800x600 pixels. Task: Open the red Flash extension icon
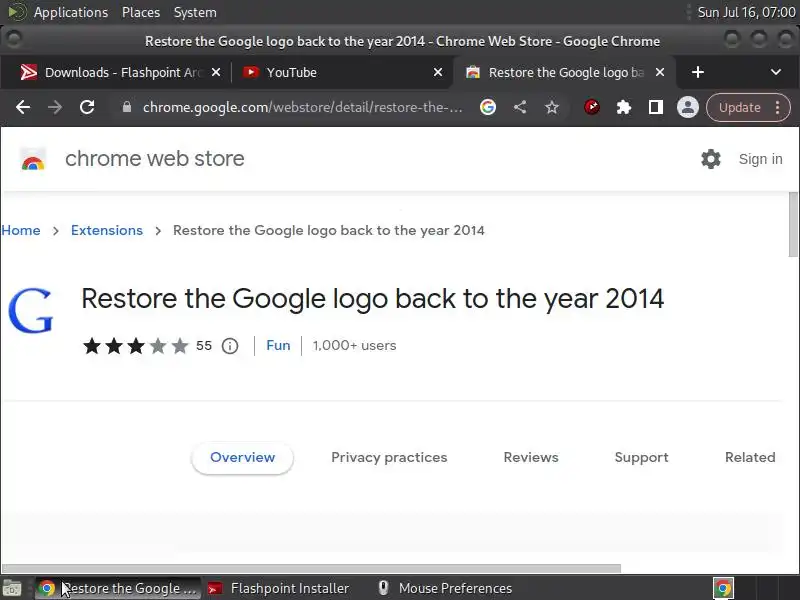(592, 107)
